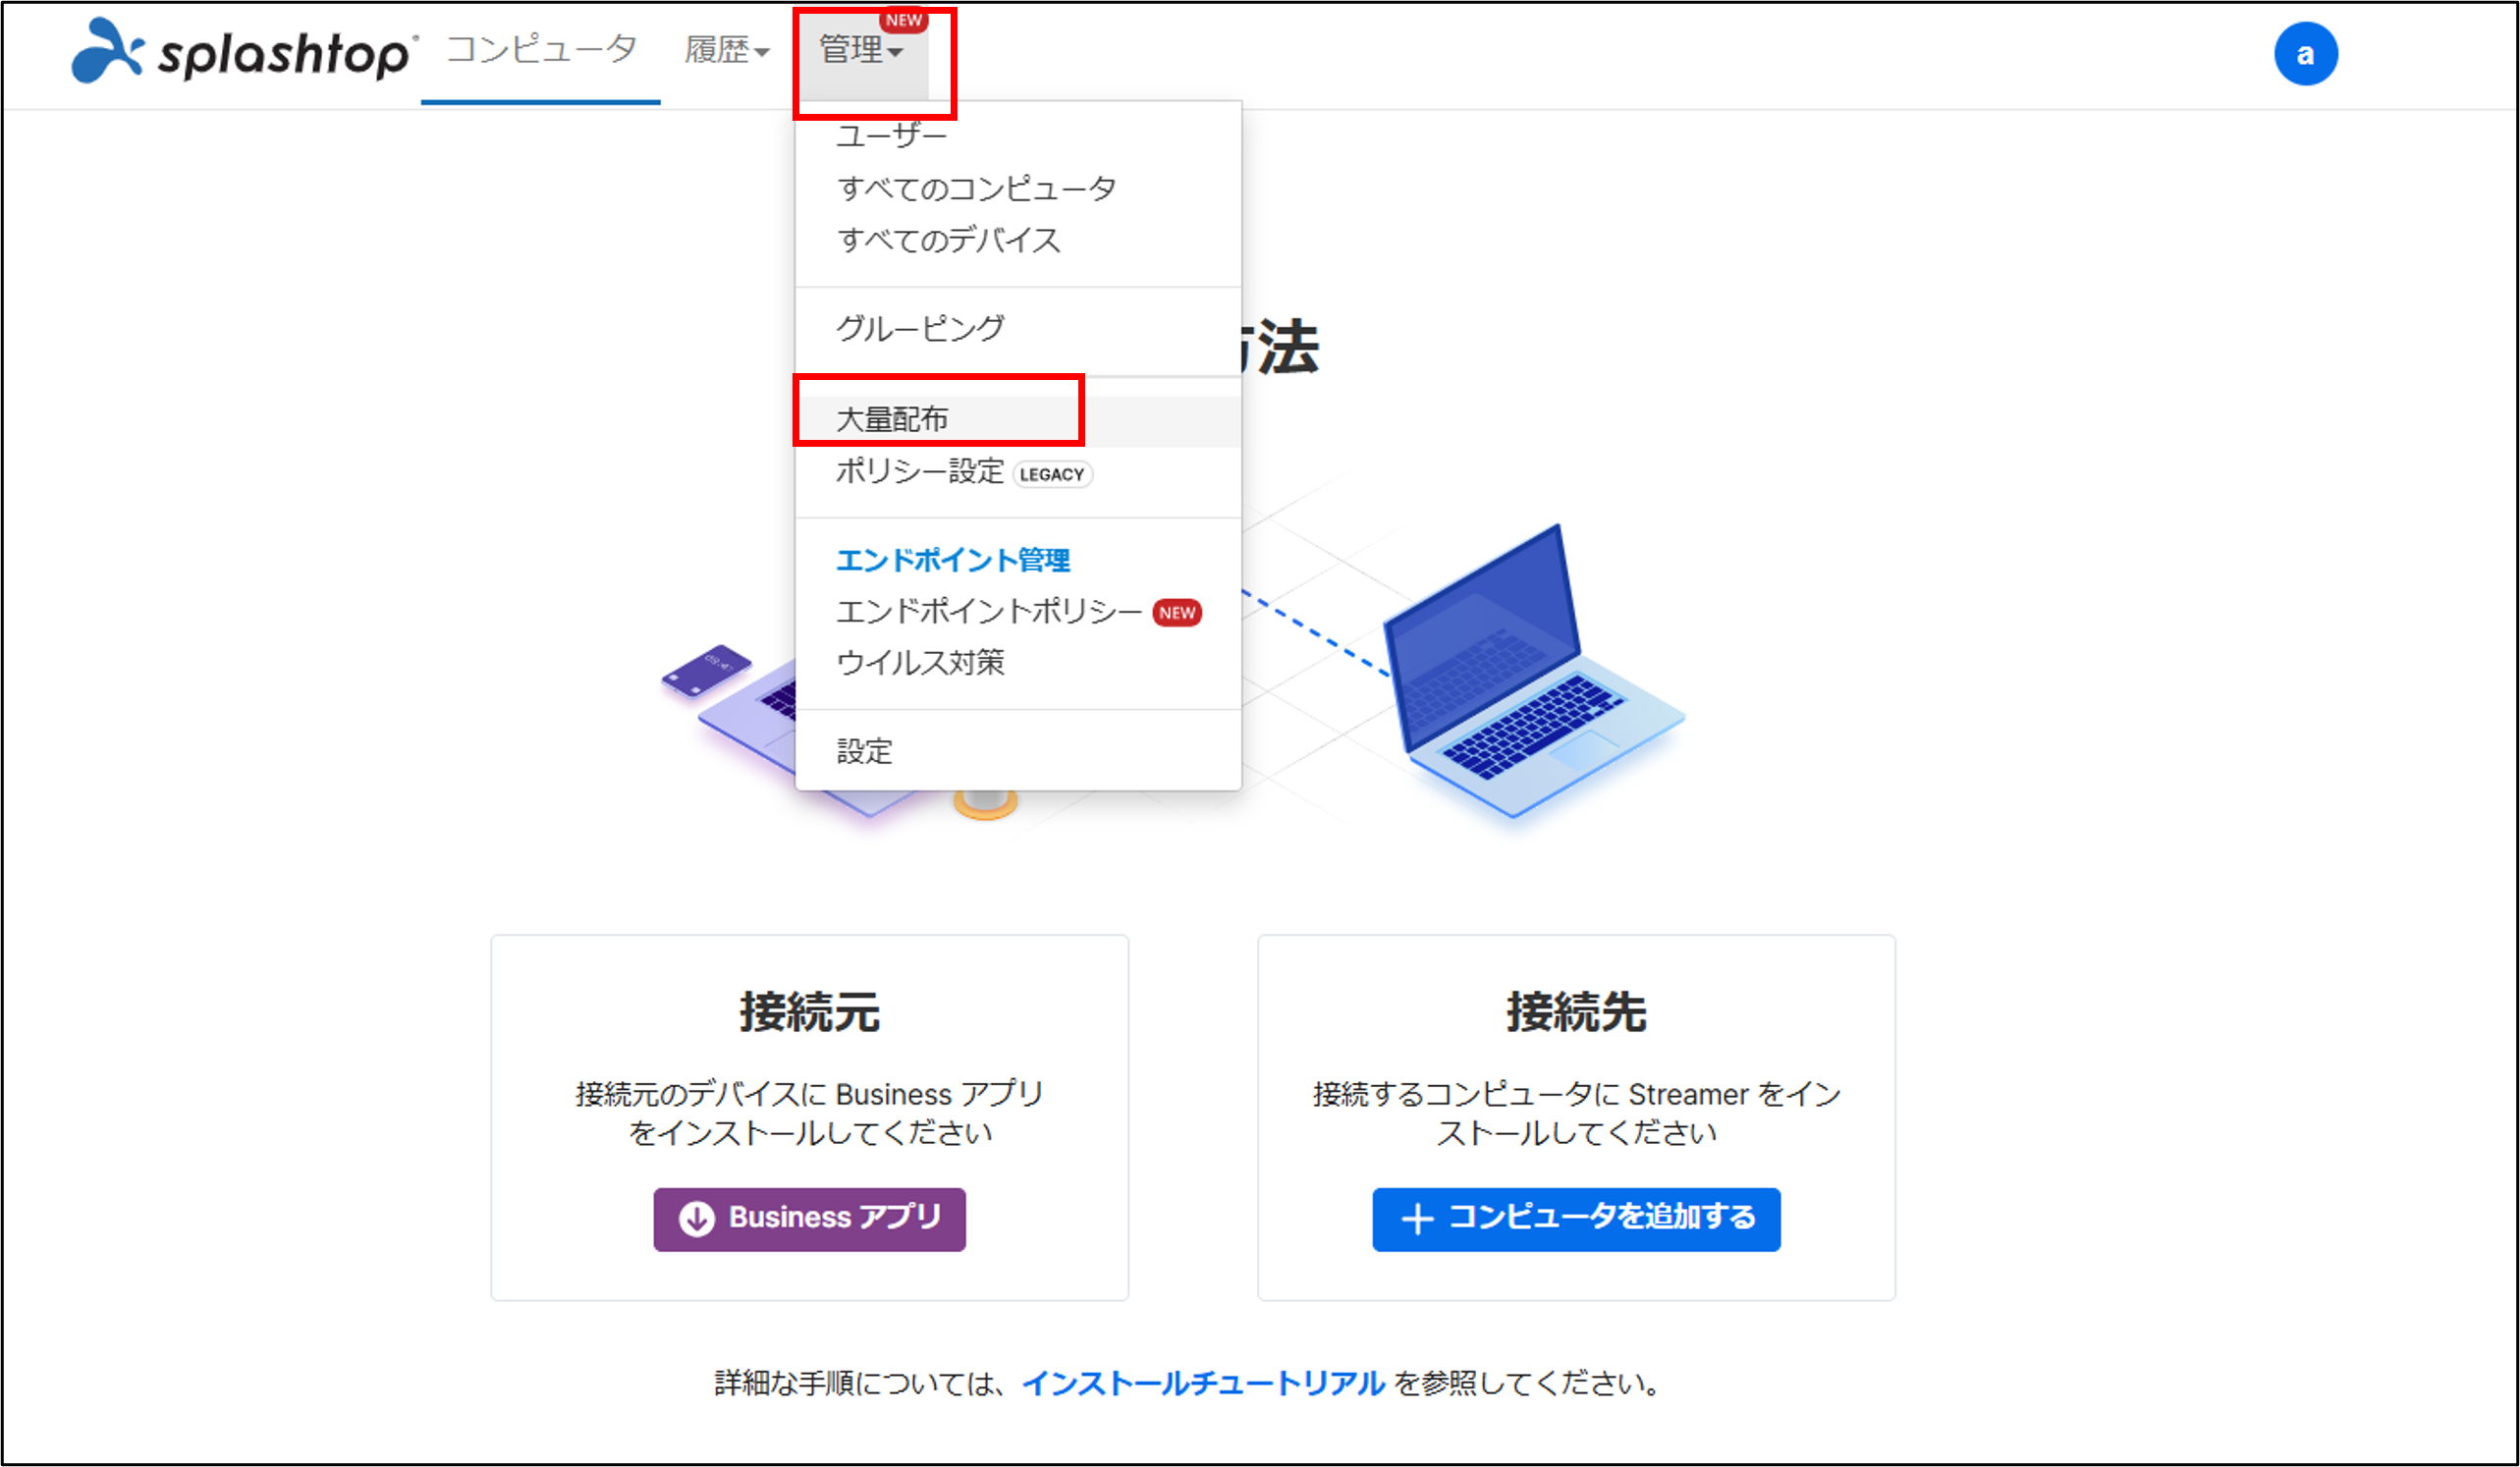The height and width of the screenshot is (1467, 2520).
Task: Select グルーピング in the menu
Action: 920,328
